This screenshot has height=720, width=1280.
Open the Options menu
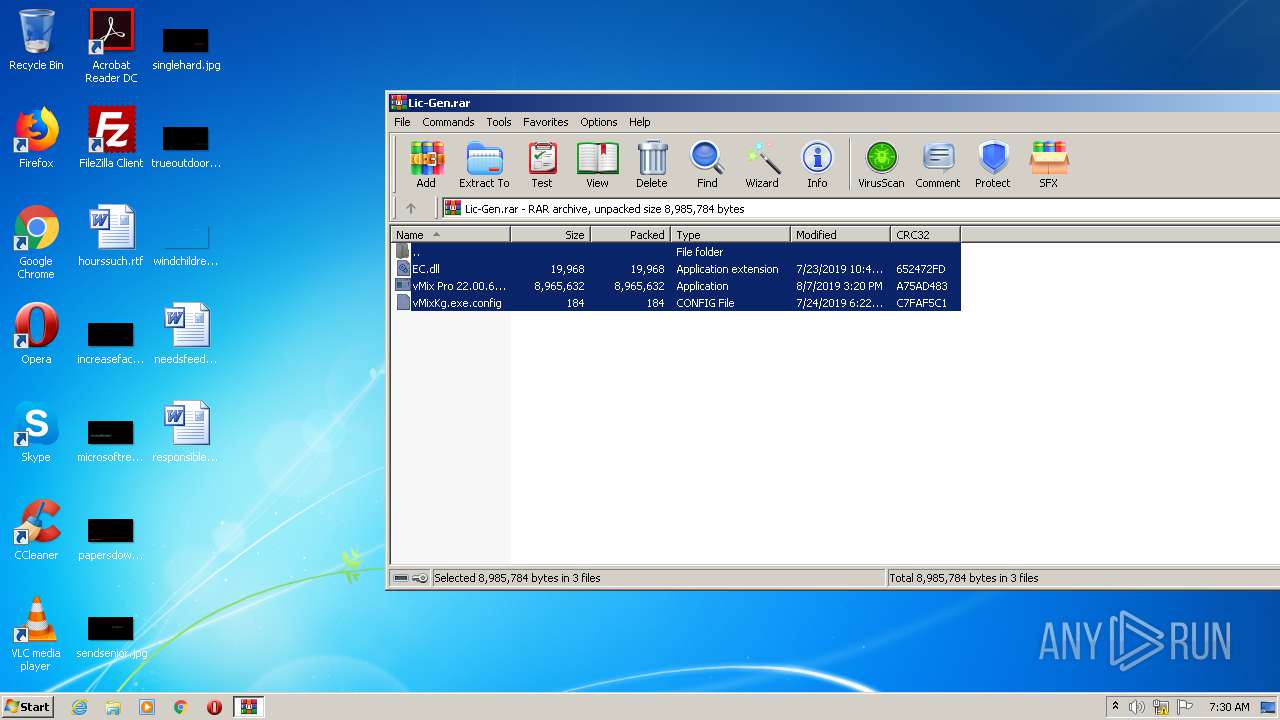(x=599, y=122)
